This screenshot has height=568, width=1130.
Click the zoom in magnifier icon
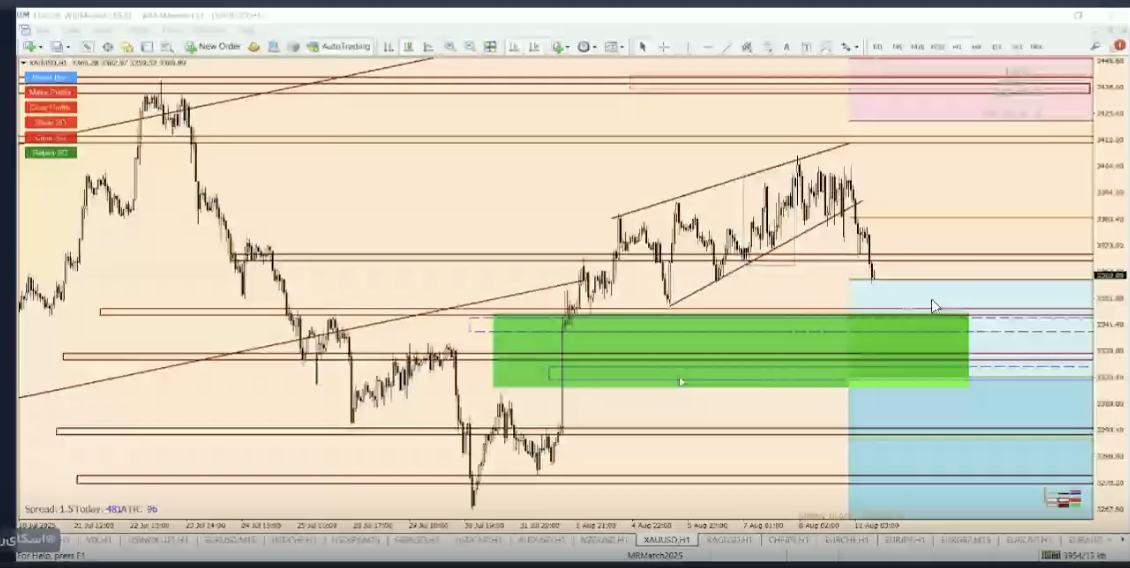click(x=450, y=47)
